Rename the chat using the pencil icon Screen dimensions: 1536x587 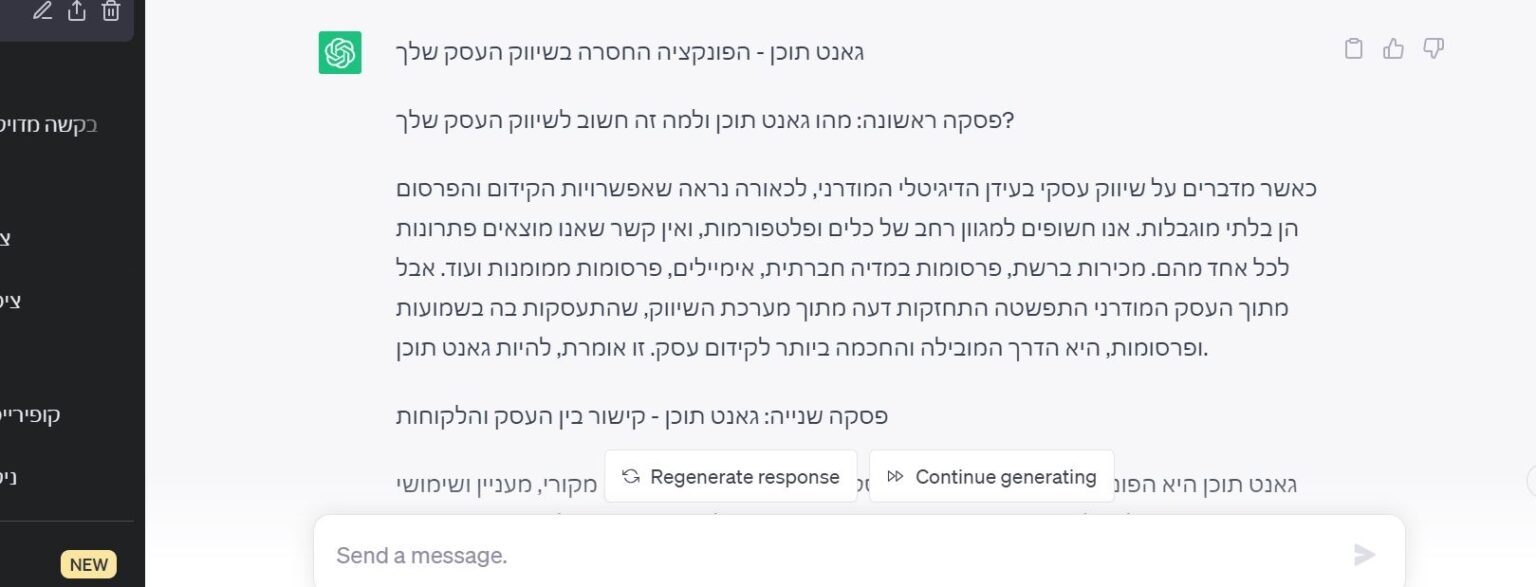(x=42, y=12)
